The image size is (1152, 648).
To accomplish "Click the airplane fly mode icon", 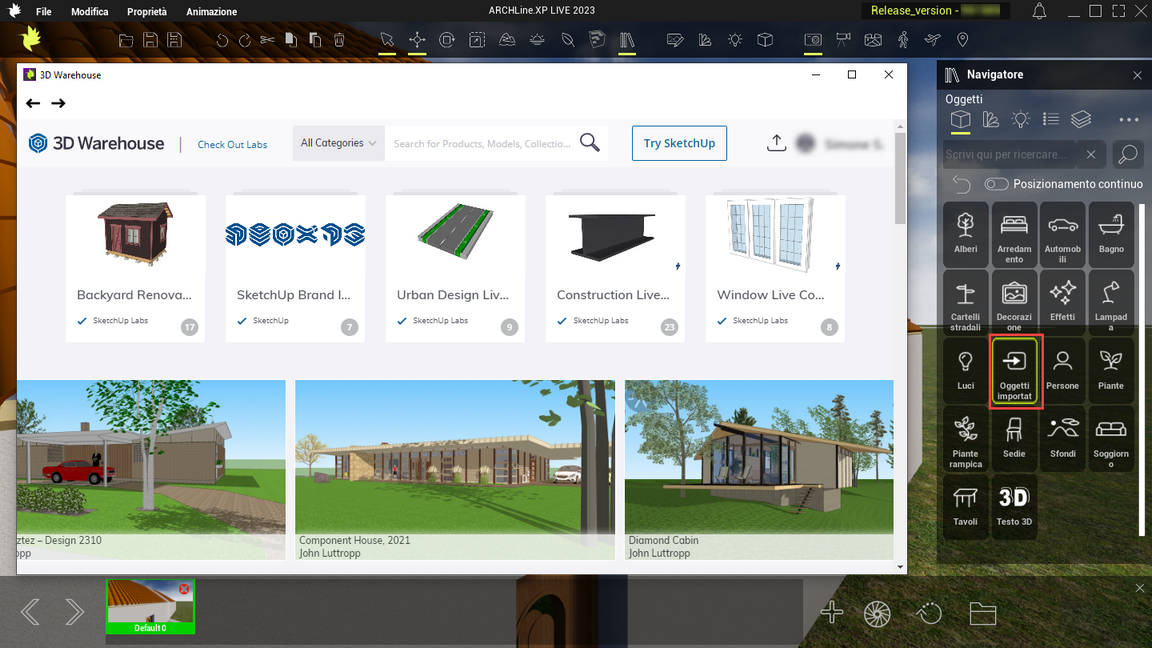I will pyautogui.click(x=932, y=40).
